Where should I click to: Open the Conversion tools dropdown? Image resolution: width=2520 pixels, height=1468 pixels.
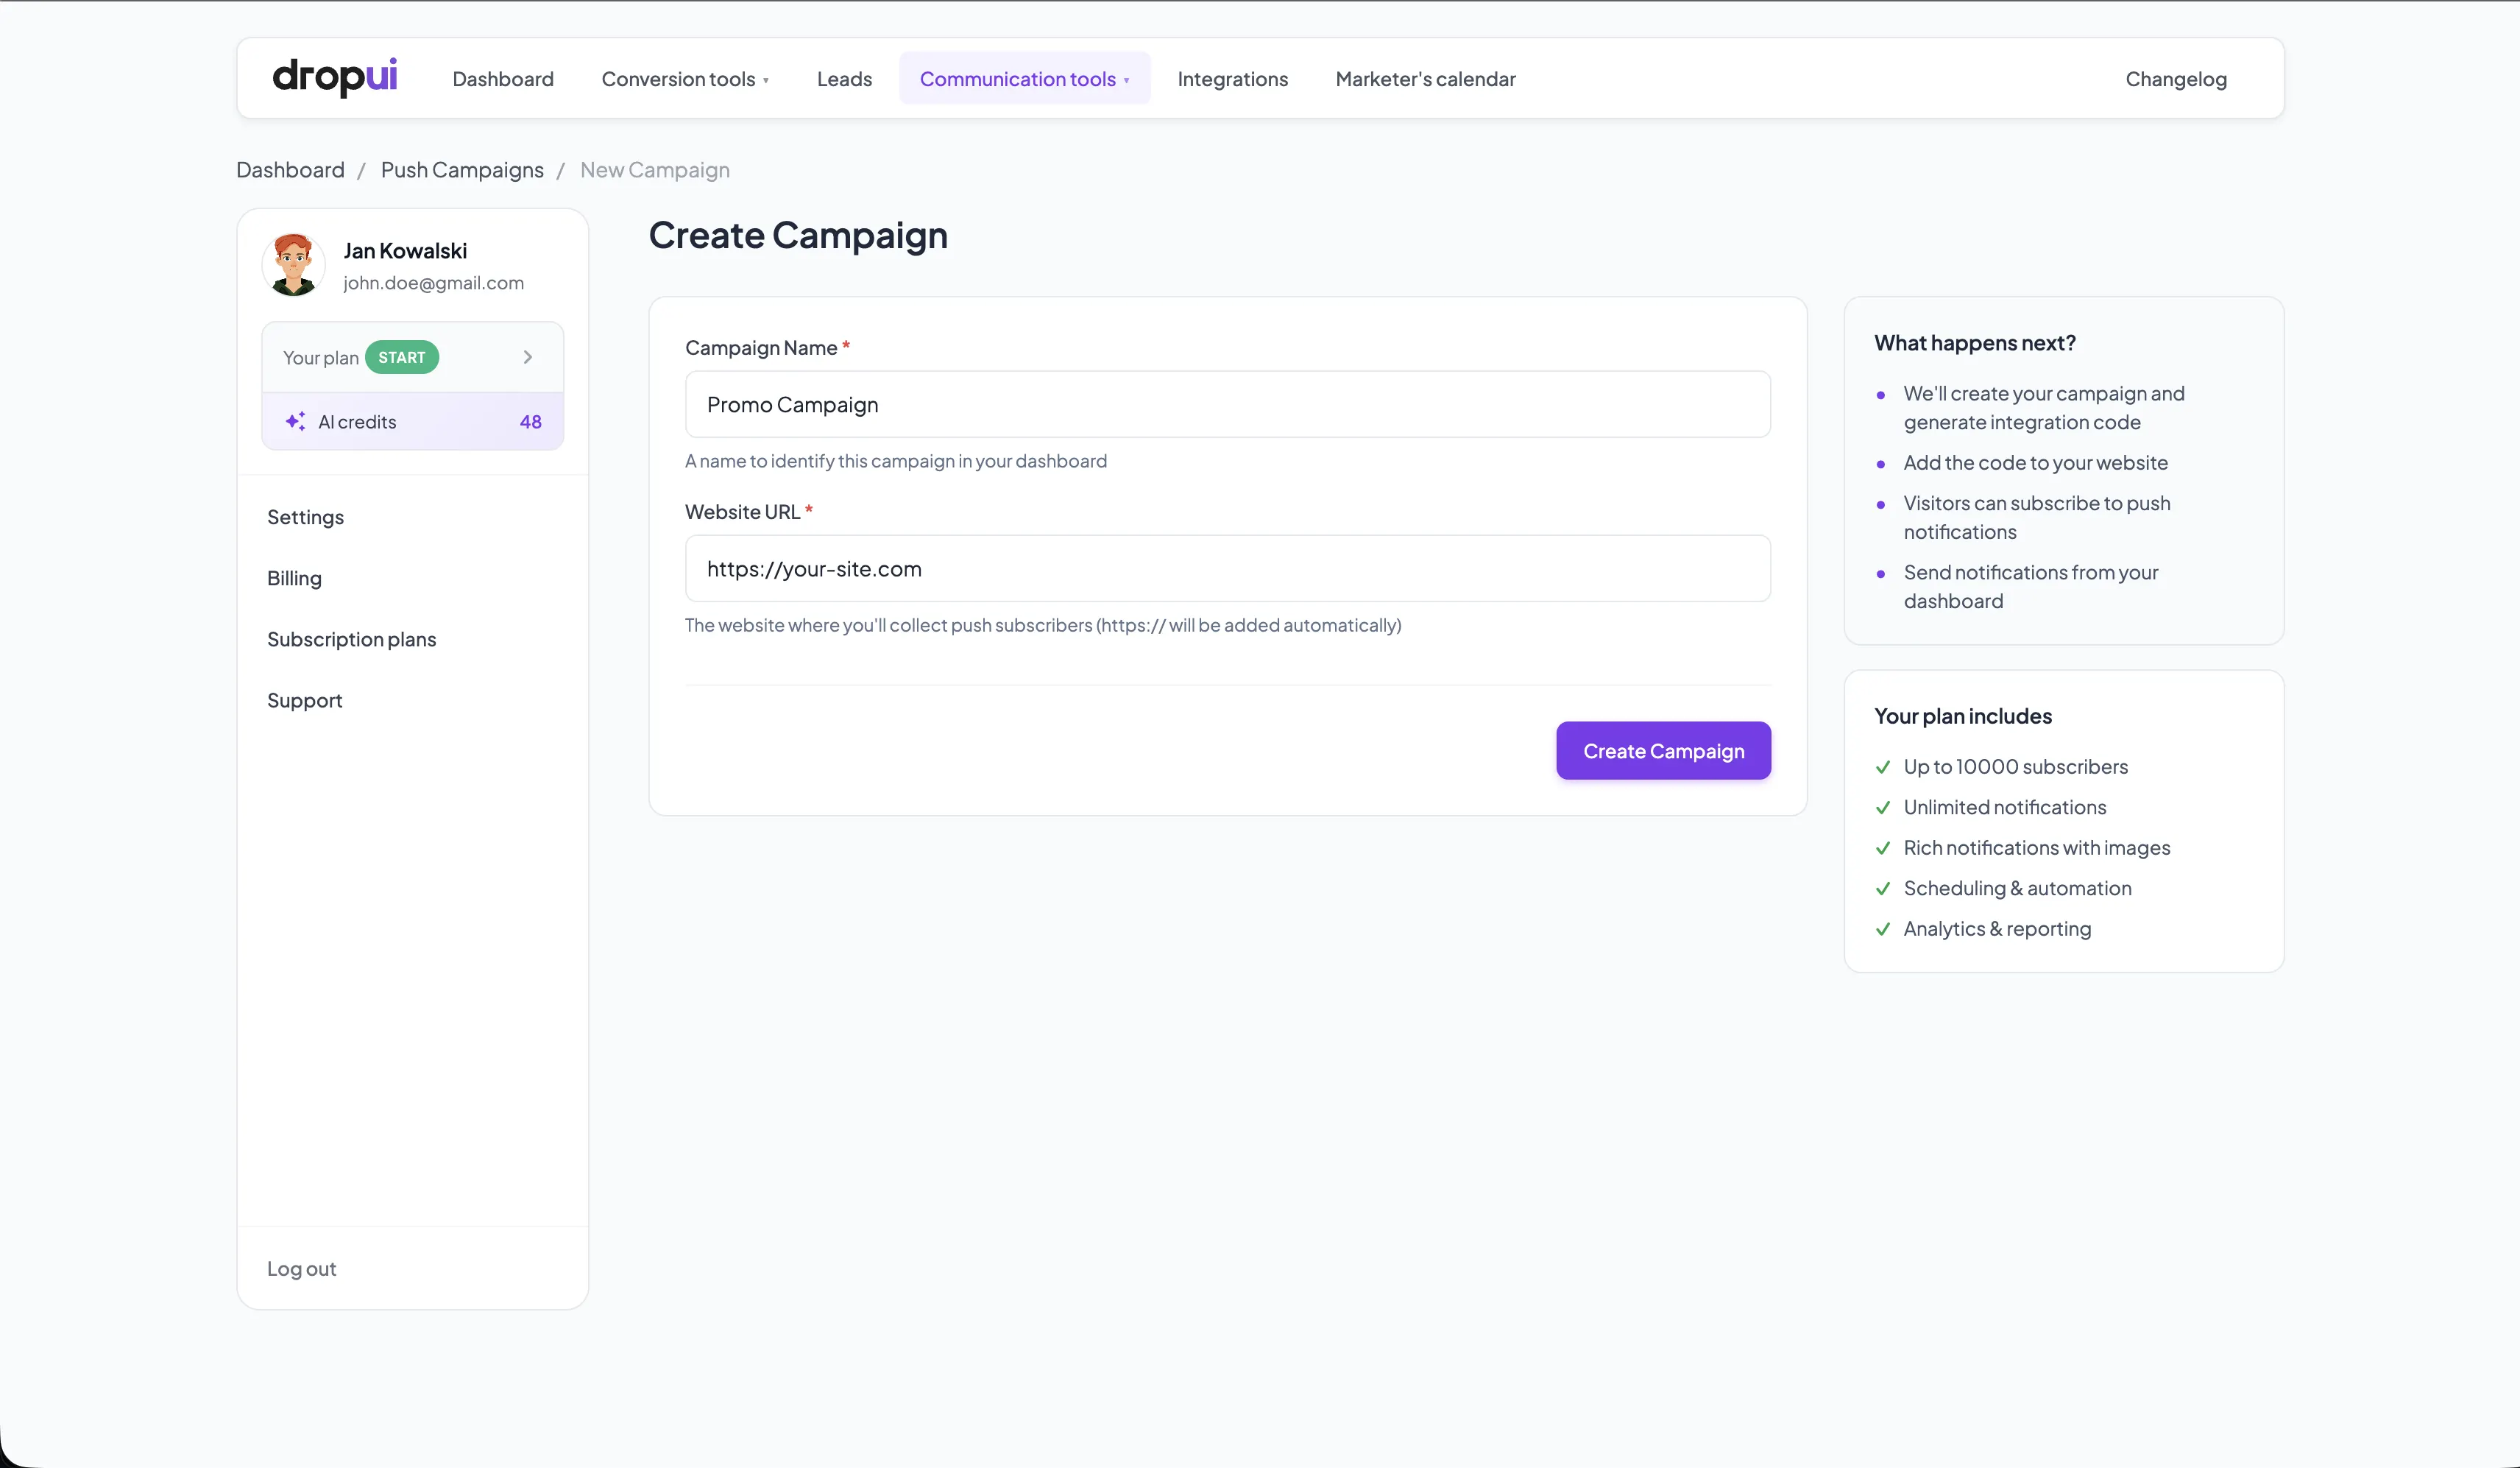685,79
